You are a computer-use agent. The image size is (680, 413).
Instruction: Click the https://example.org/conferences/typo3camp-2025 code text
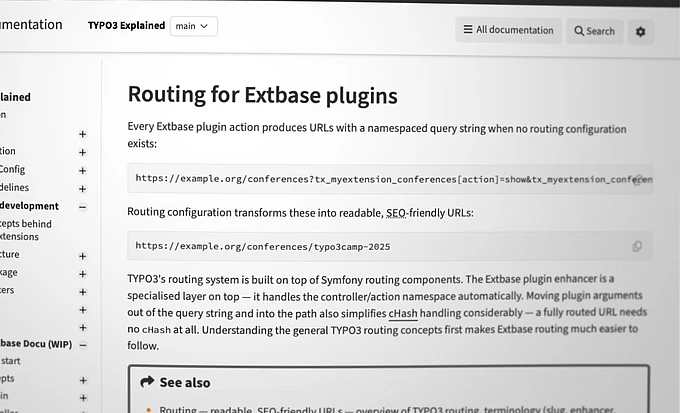click(263, 246)
